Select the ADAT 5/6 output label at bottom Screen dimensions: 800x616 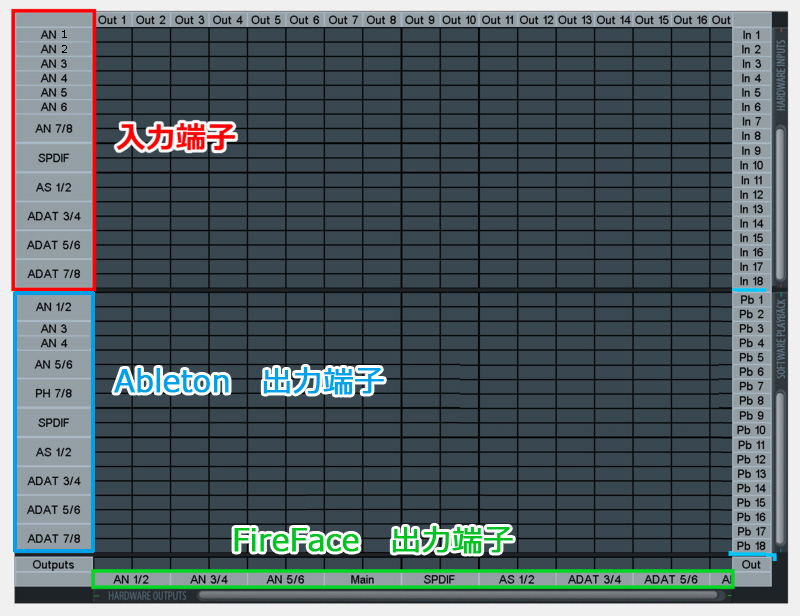pos(670,579)
